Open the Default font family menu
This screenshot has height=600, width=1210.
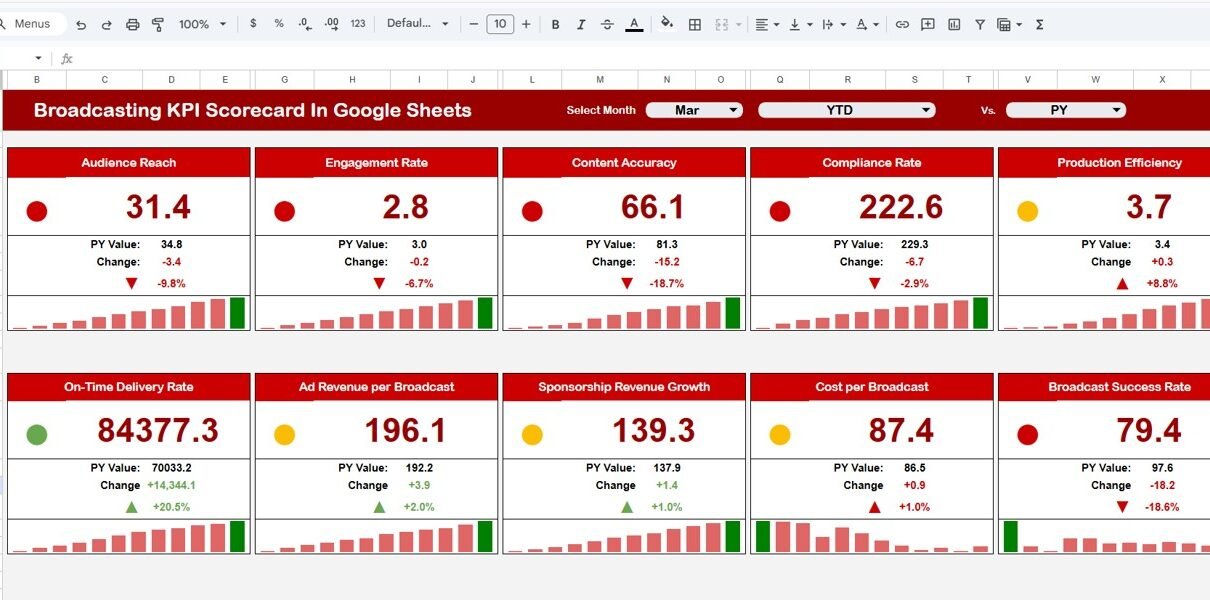418,24
